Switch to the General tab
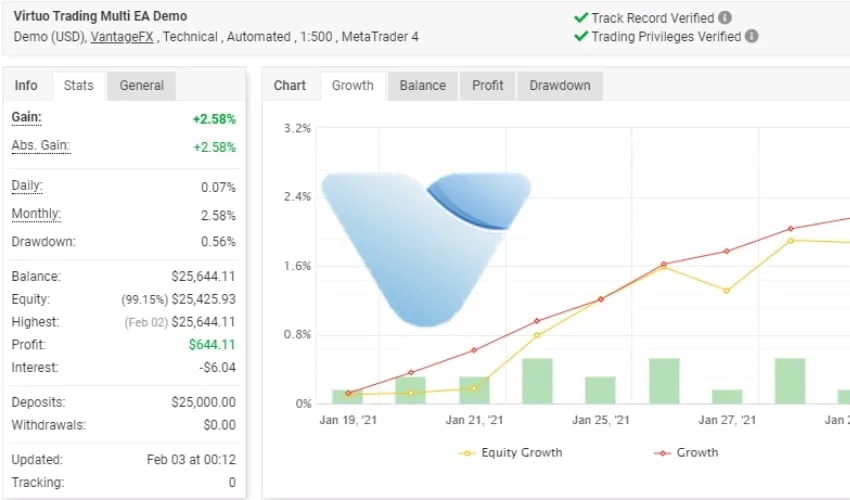850x500 pixels. click(x=141, y=85)
